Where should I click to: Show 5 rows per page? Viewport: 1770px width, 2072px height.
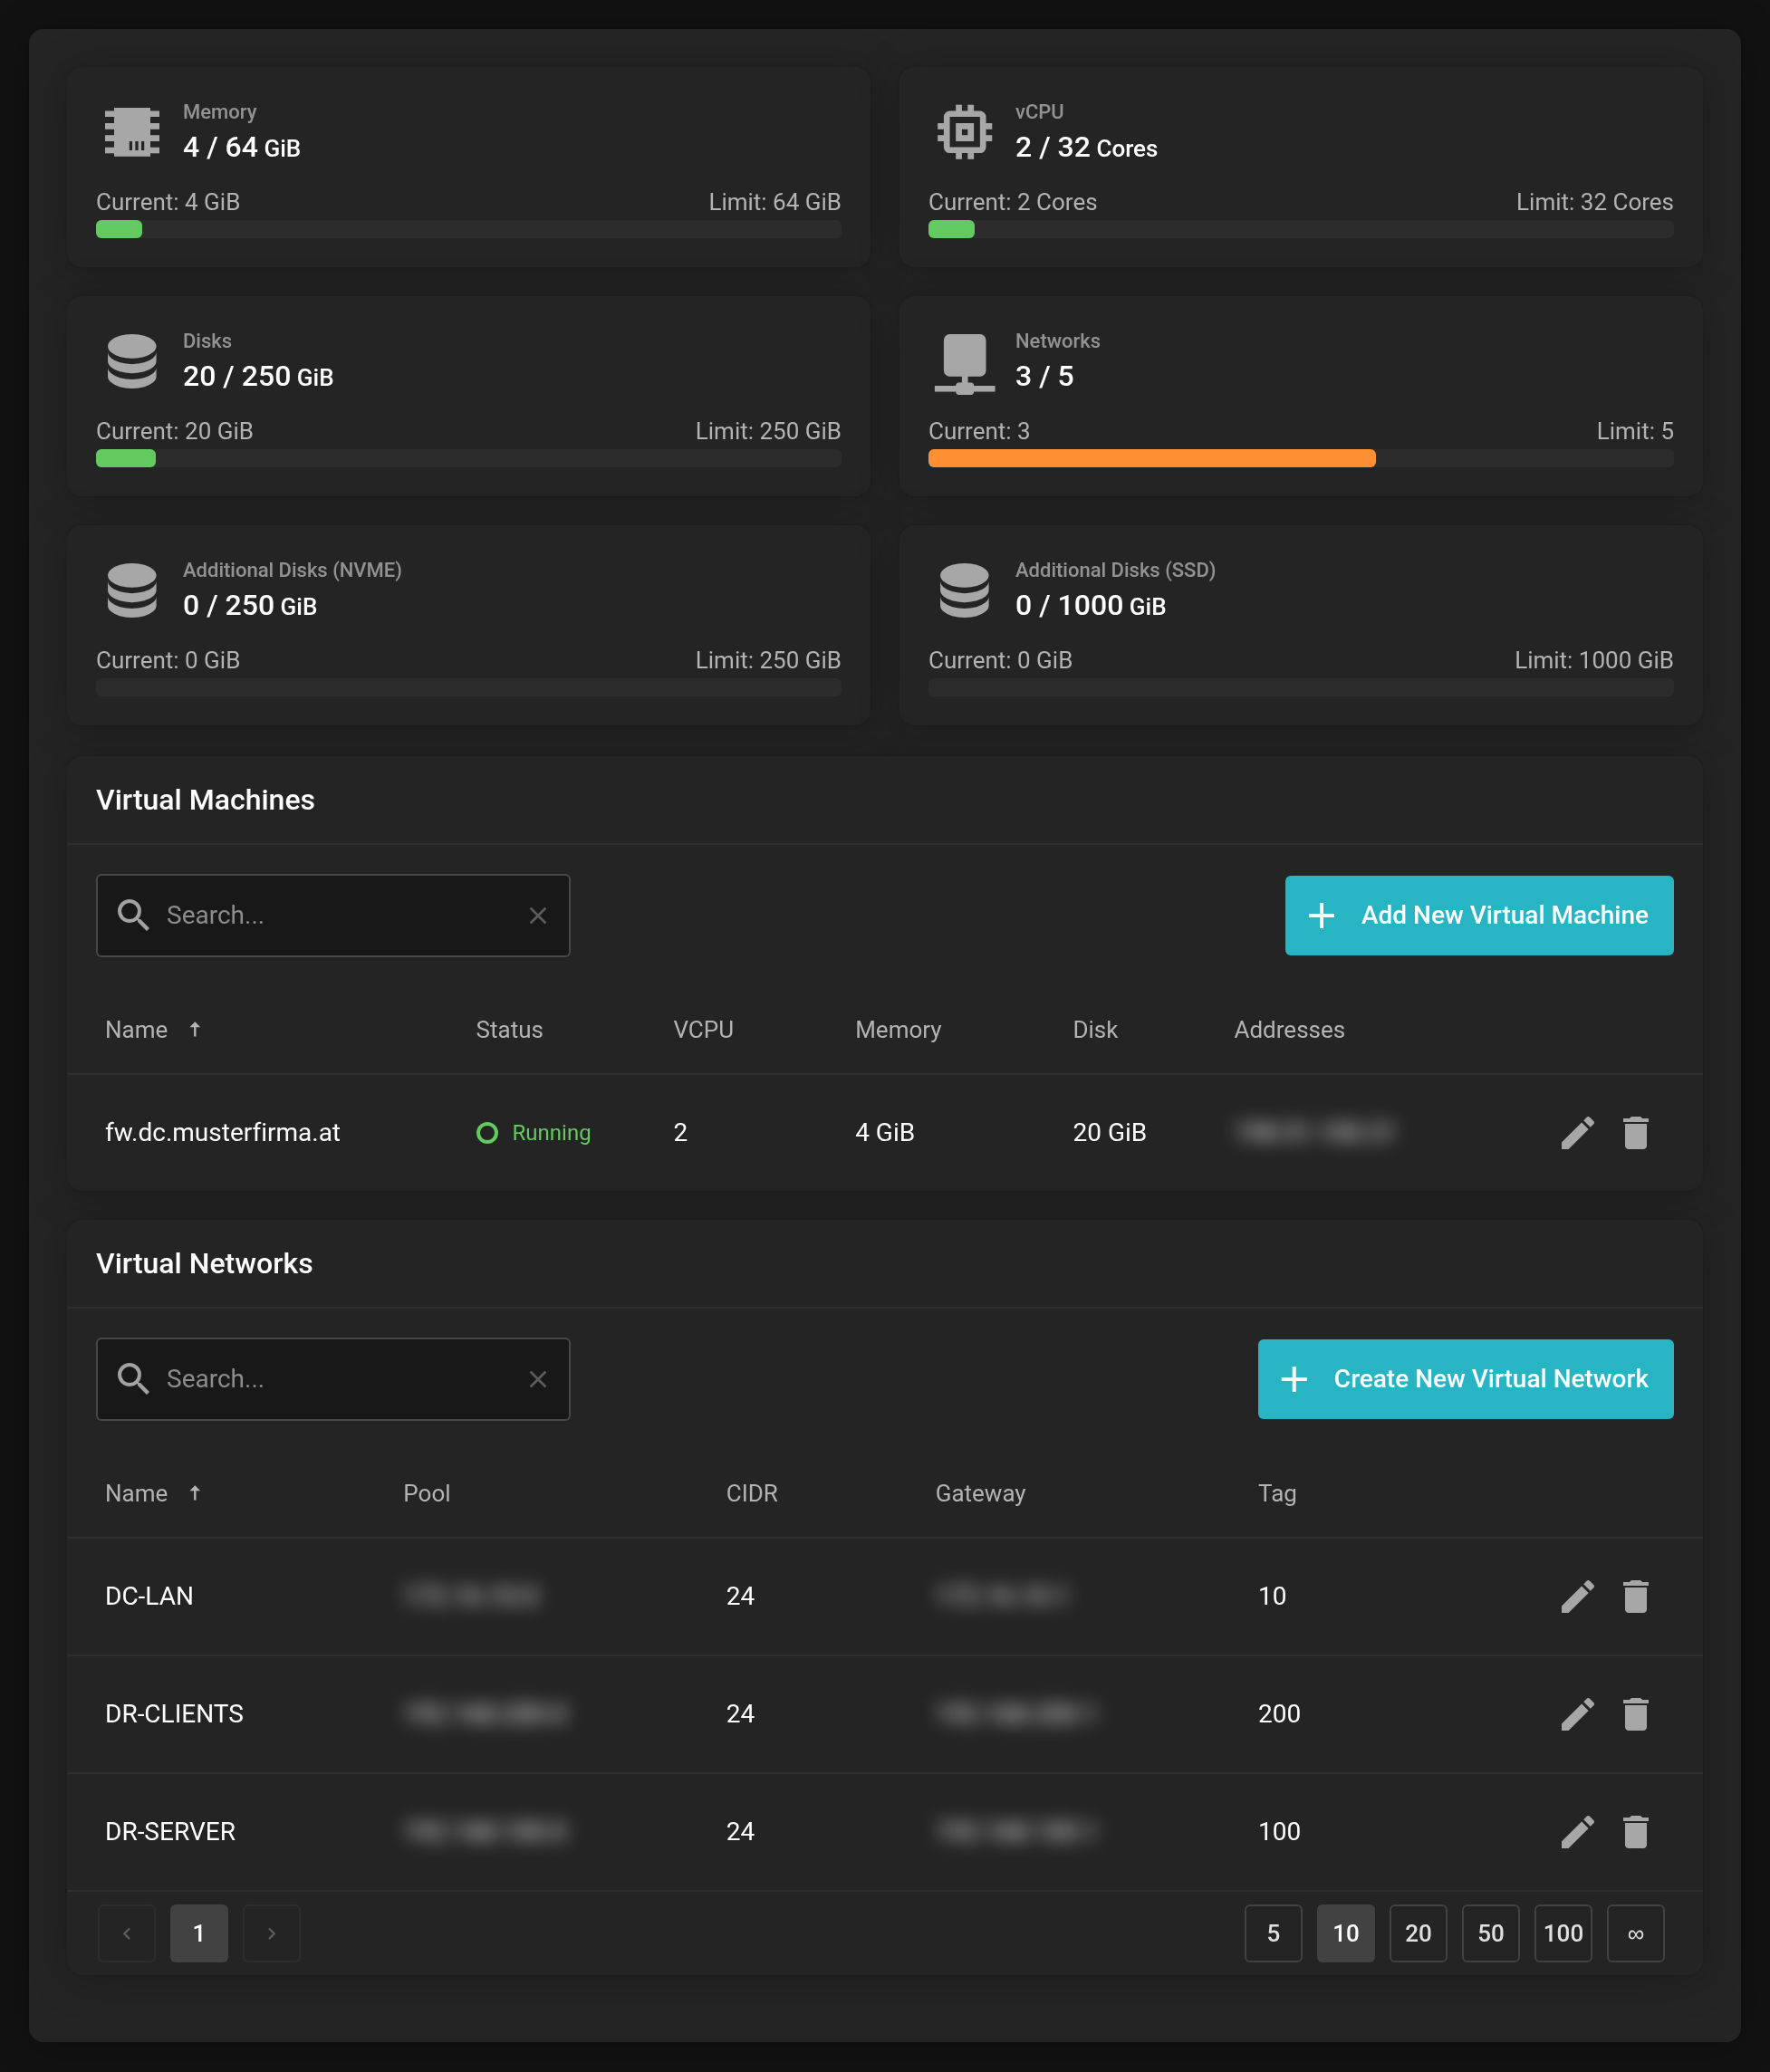1273,1934
